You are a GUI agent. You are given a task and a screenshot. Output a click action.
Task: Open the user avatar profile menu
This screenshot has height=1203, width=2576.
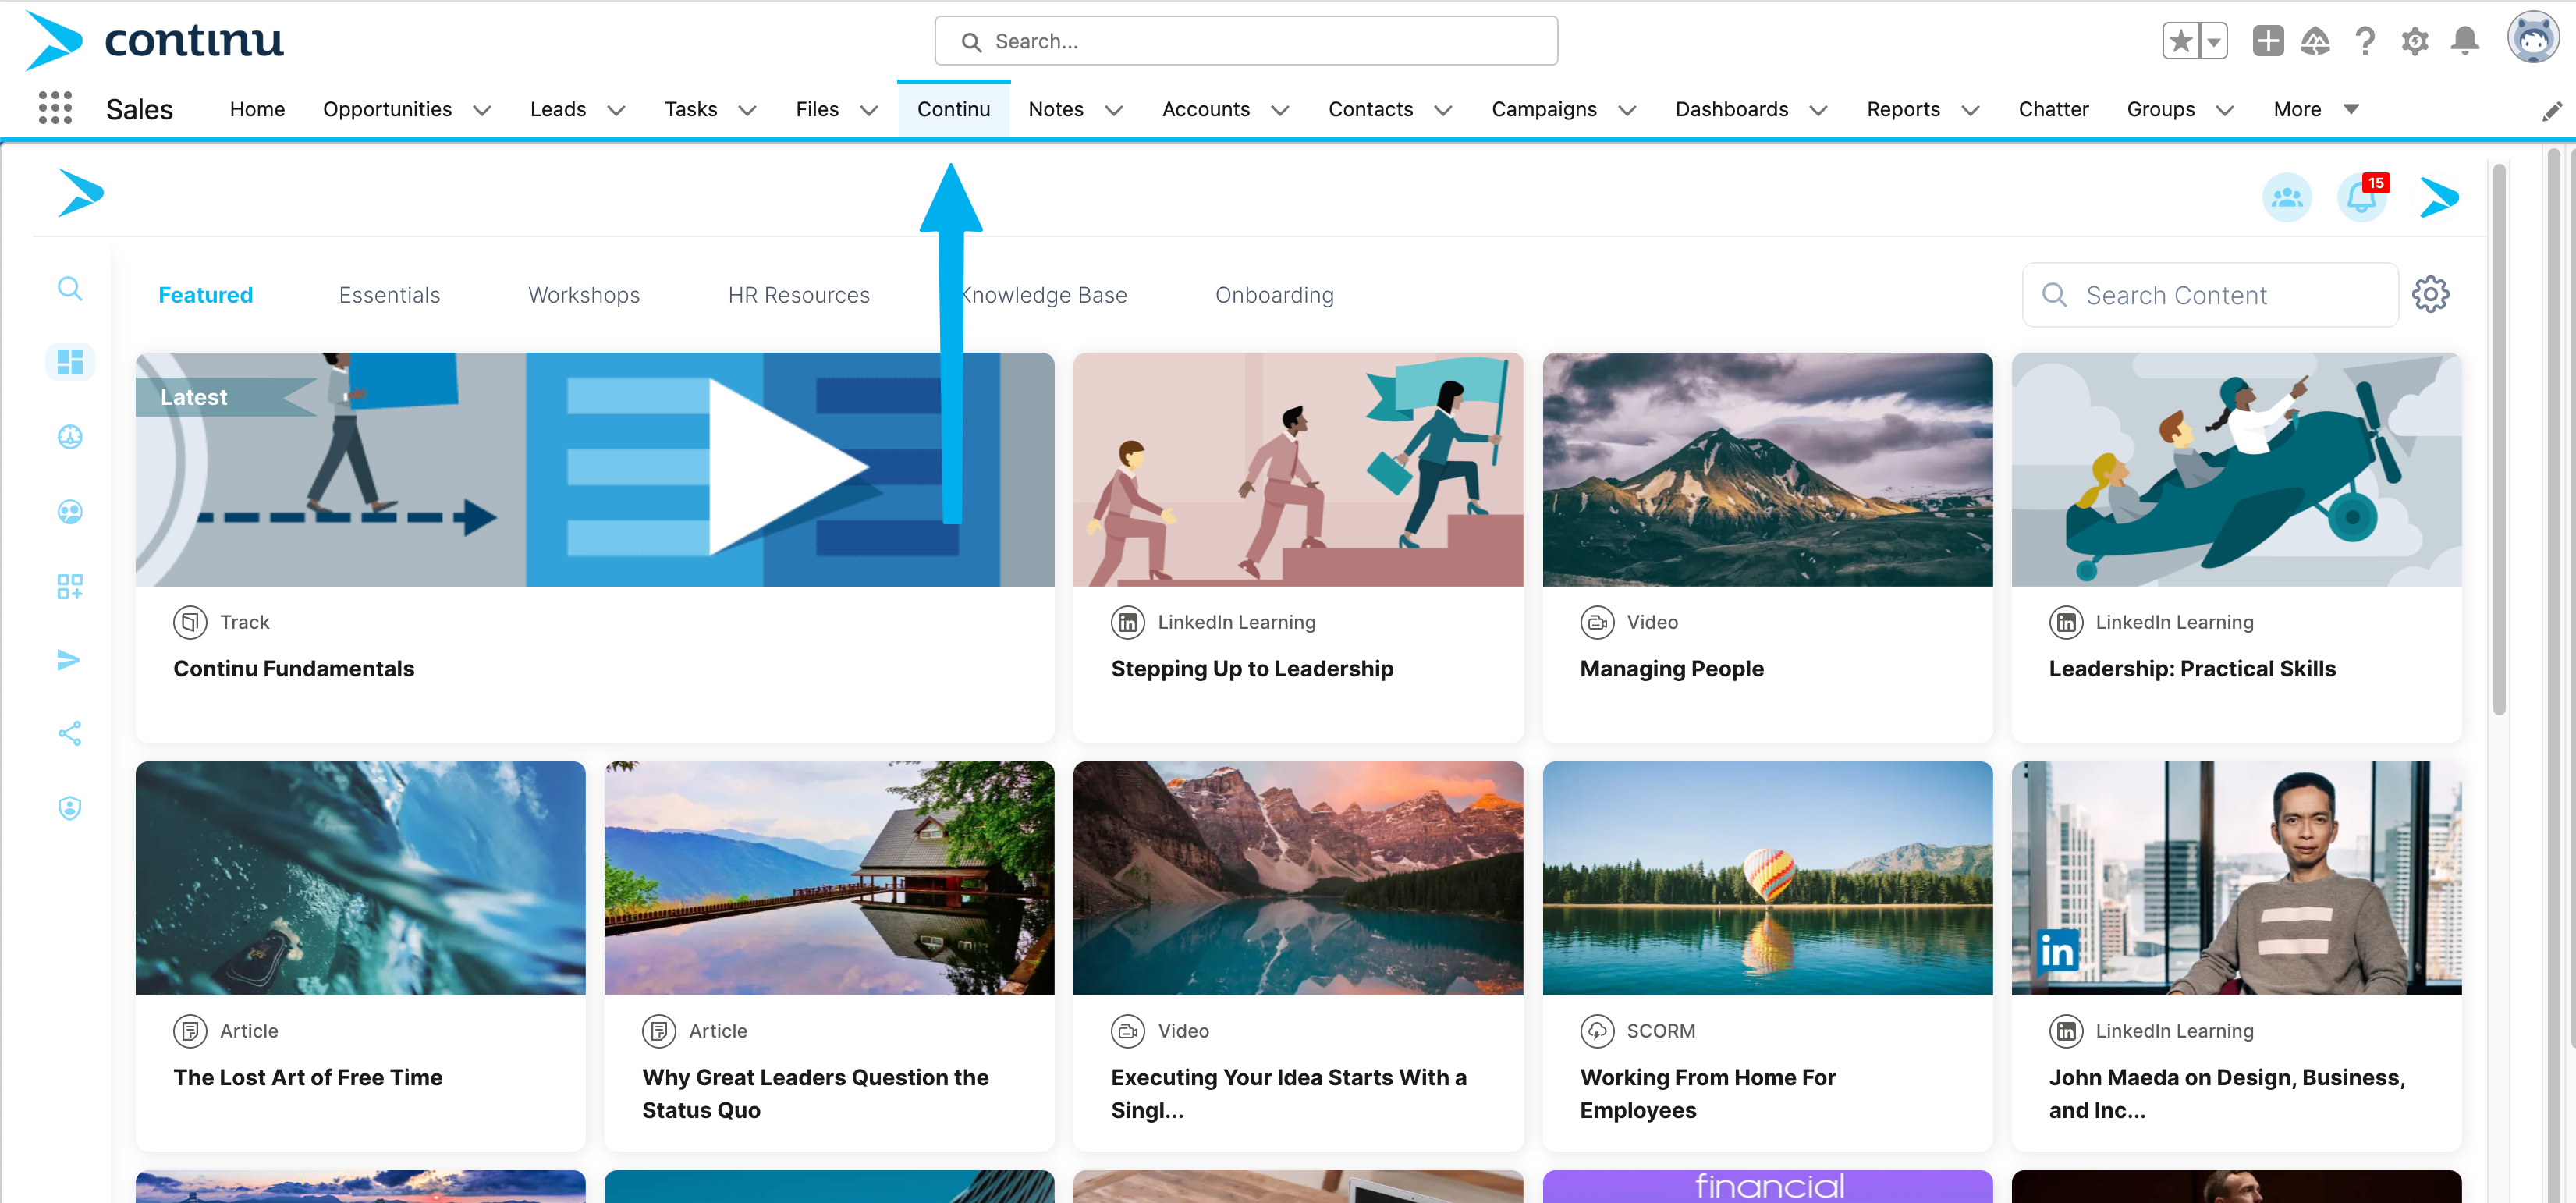(2533, 39)
